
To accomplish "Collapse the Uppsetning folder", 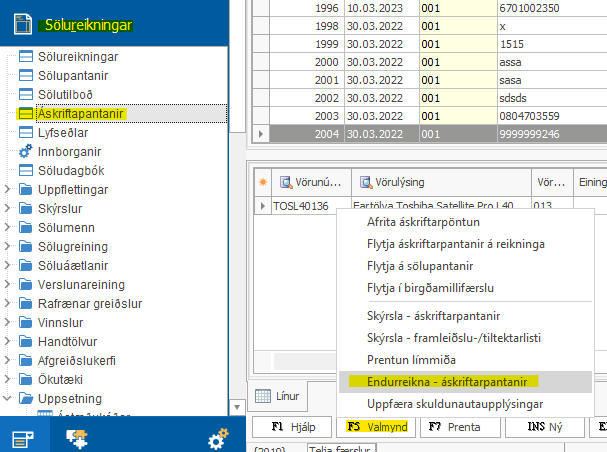I will (9, 398).
